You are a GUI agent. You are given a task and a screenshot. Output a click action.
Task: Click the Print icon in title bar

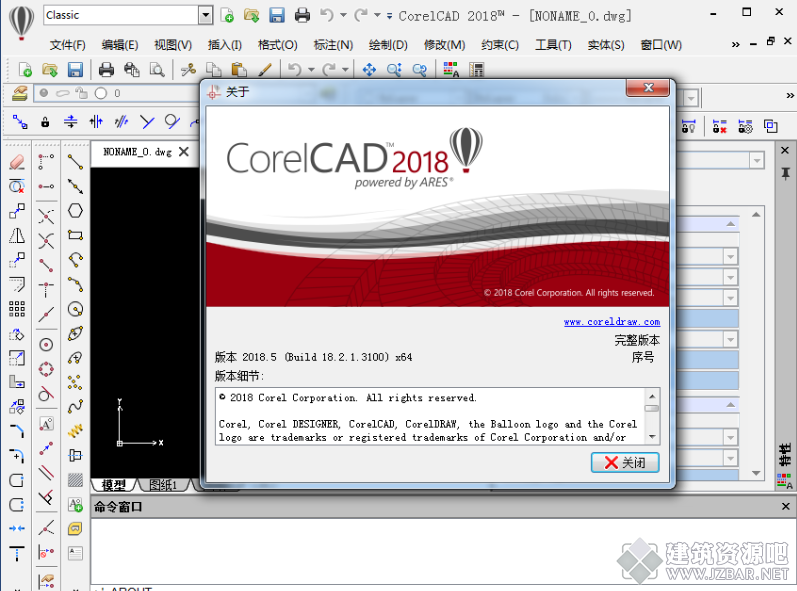(302, 15)
